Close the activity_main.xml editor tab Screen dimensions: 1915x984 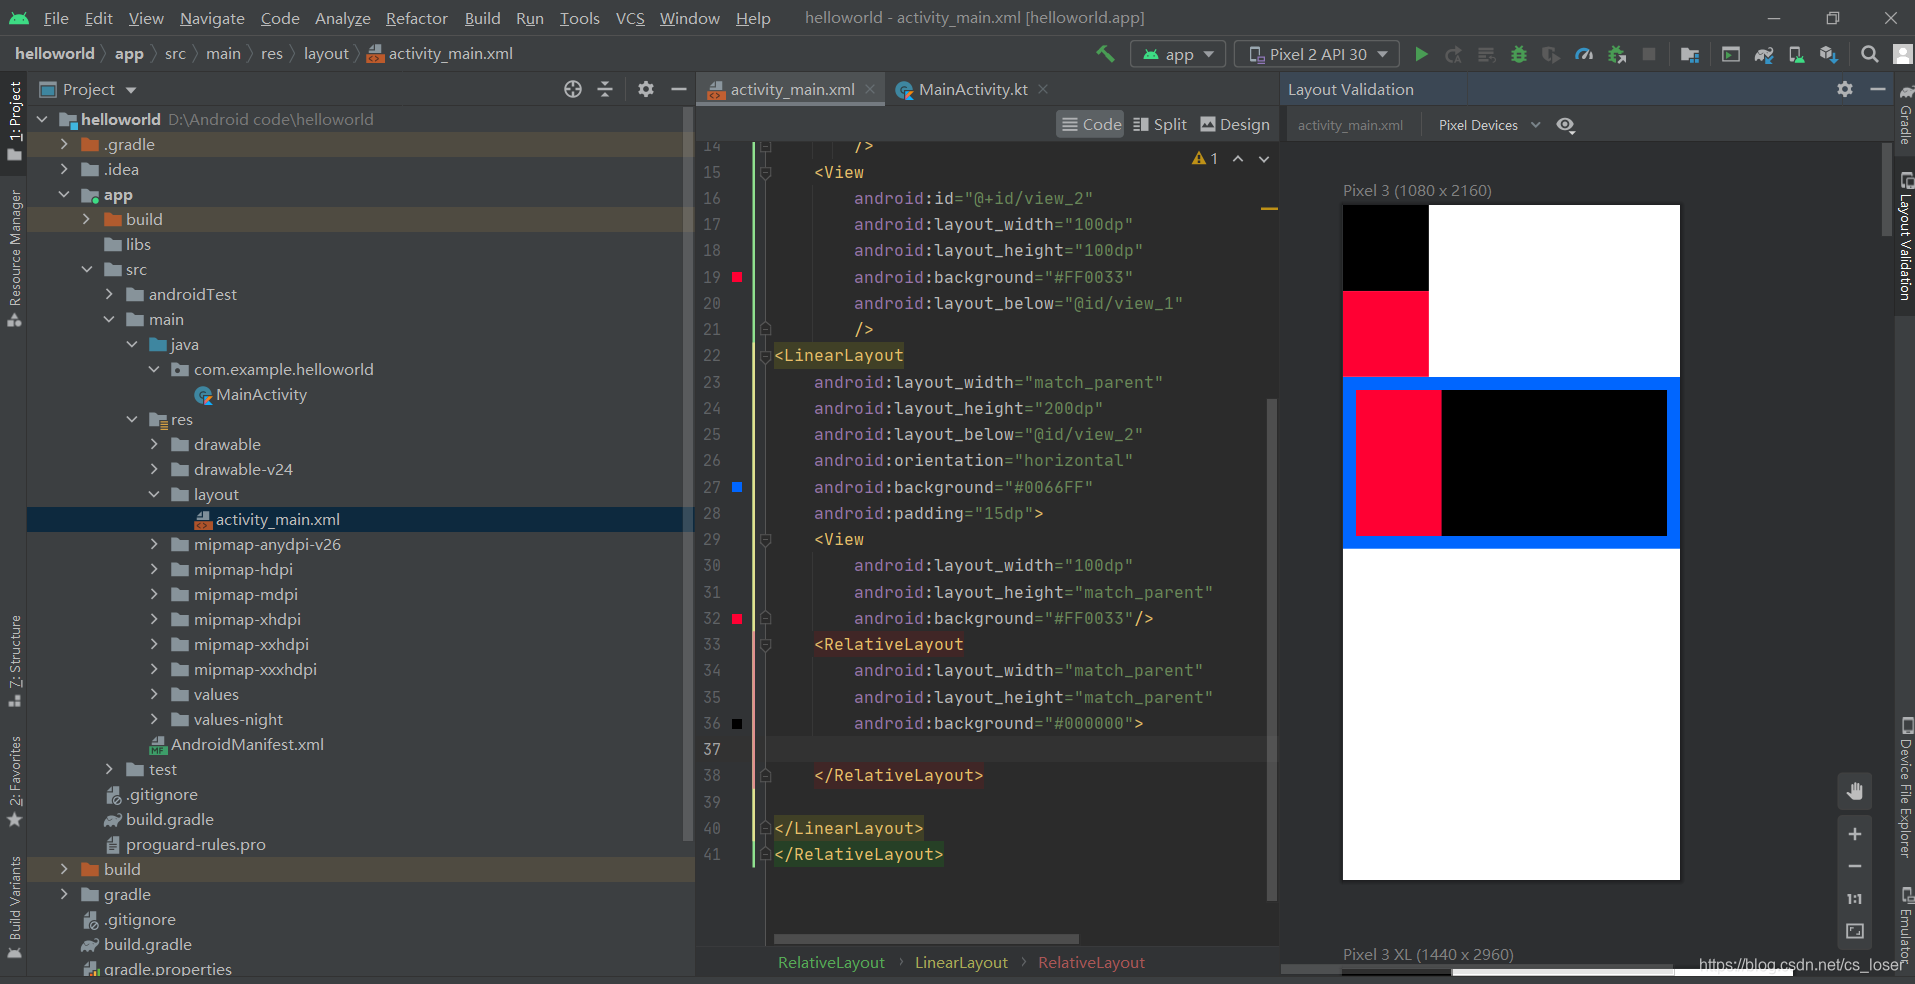tap(870, 89)
